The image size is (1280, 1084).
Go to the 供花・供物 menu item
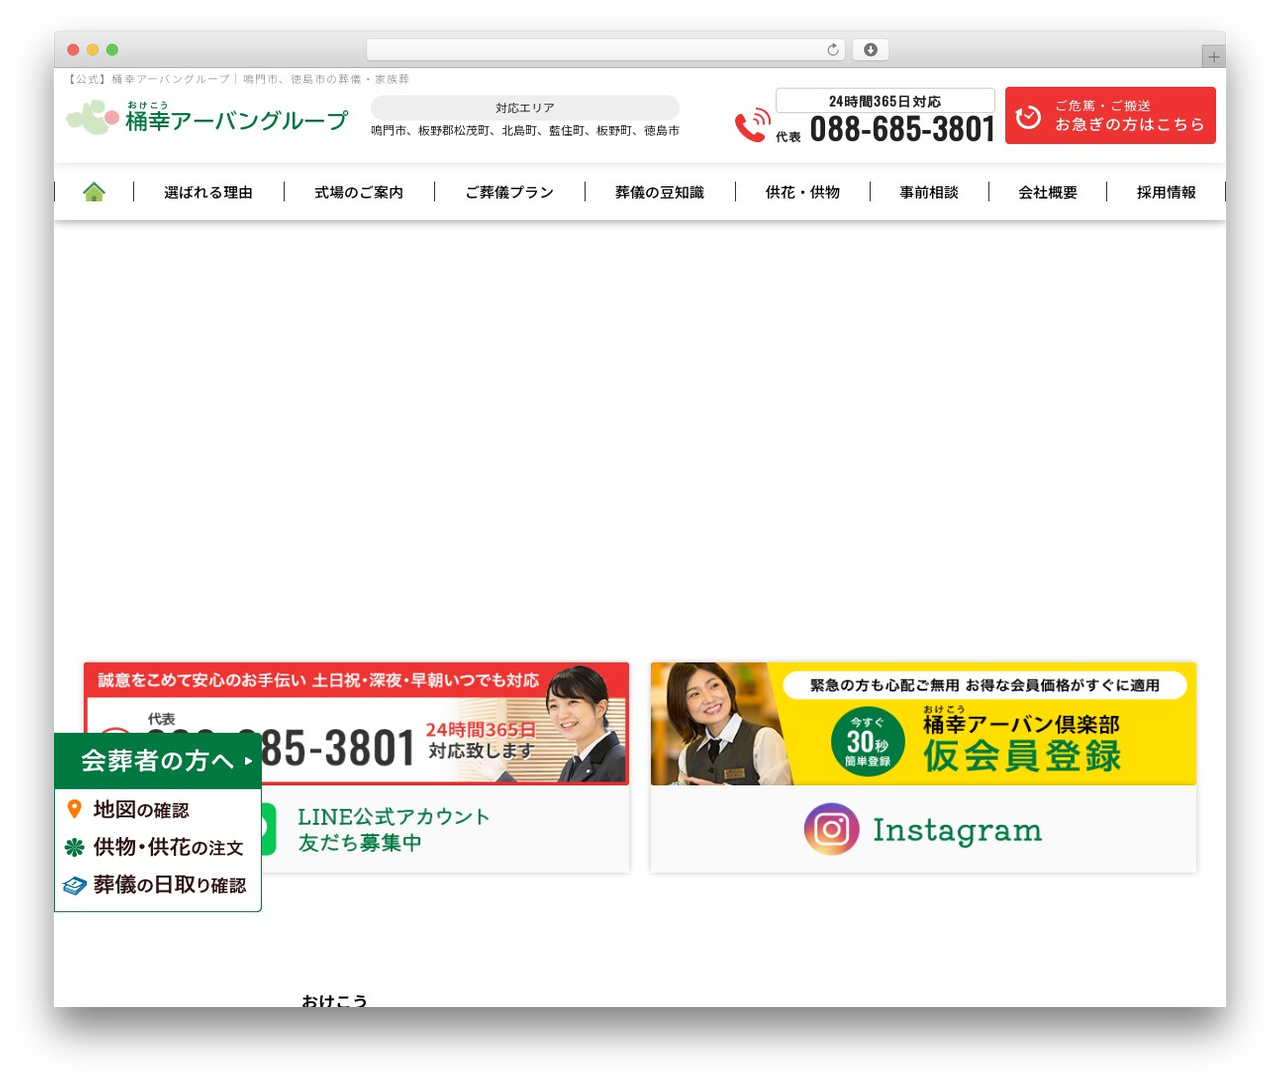tap(803, 192)
